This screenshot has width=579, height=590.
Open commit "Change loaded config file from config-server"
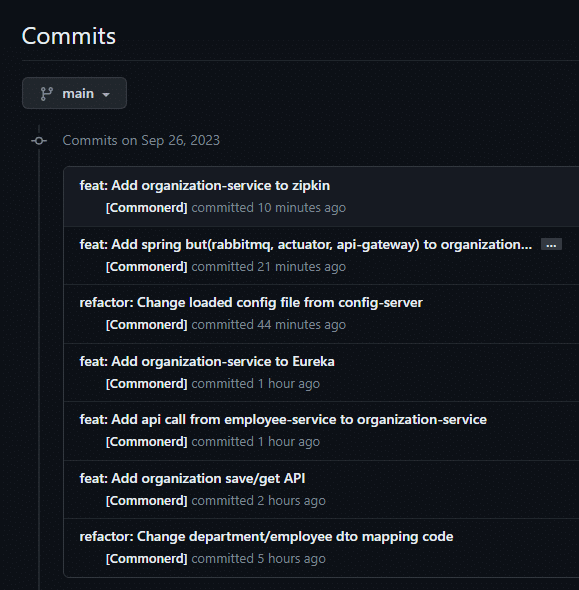[251, 303]
